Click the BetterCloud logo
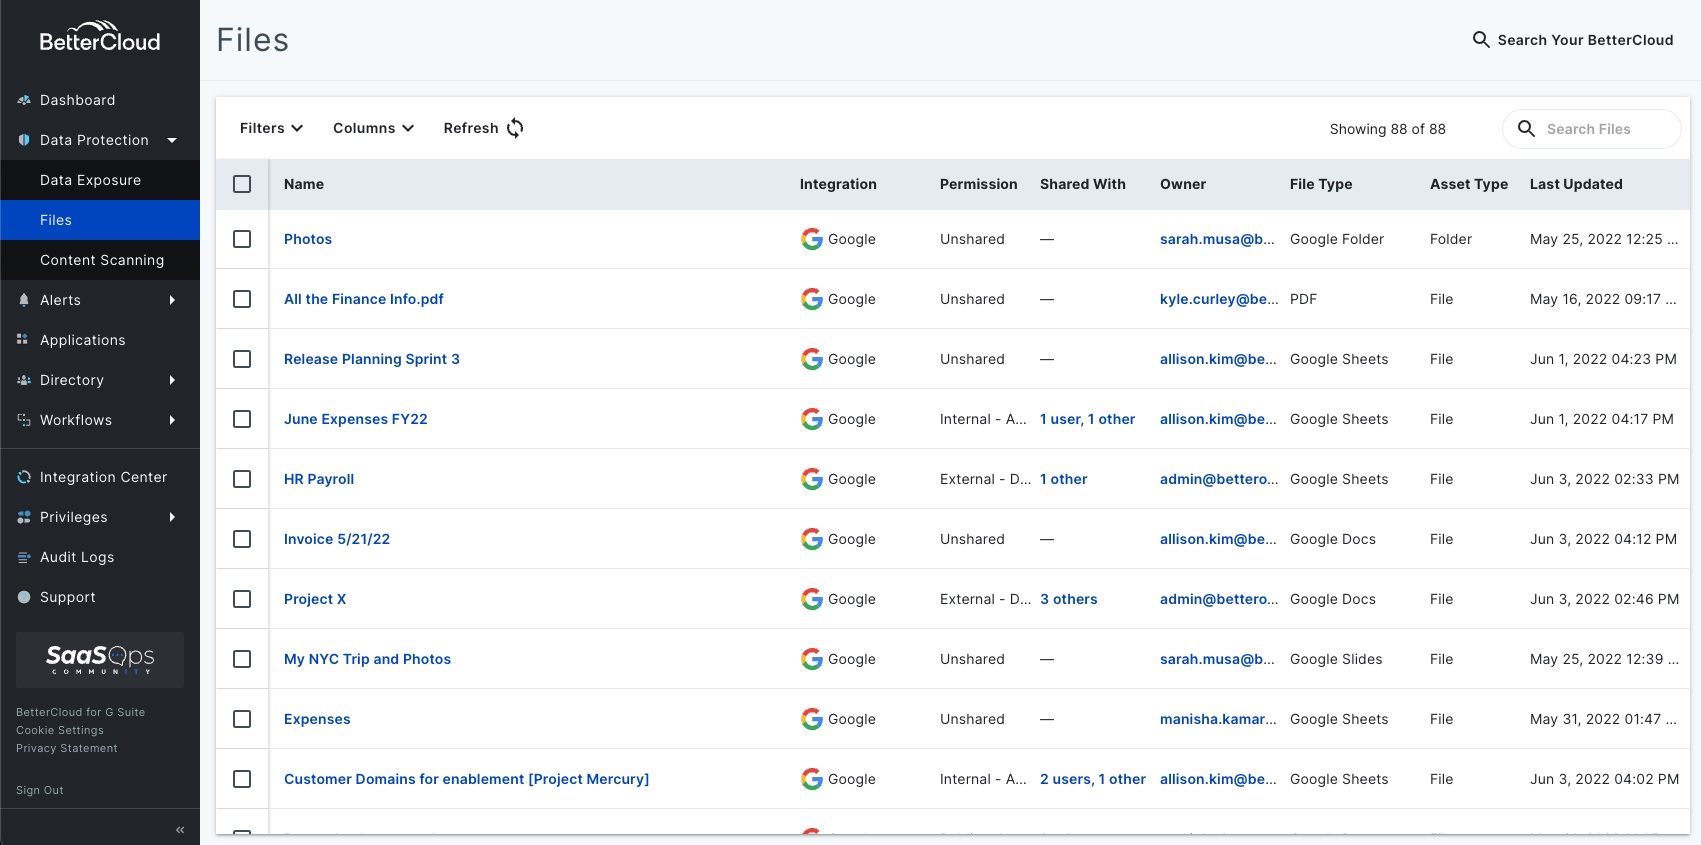1701x845 pixels. pyautogui.click(x=100, y=37)
